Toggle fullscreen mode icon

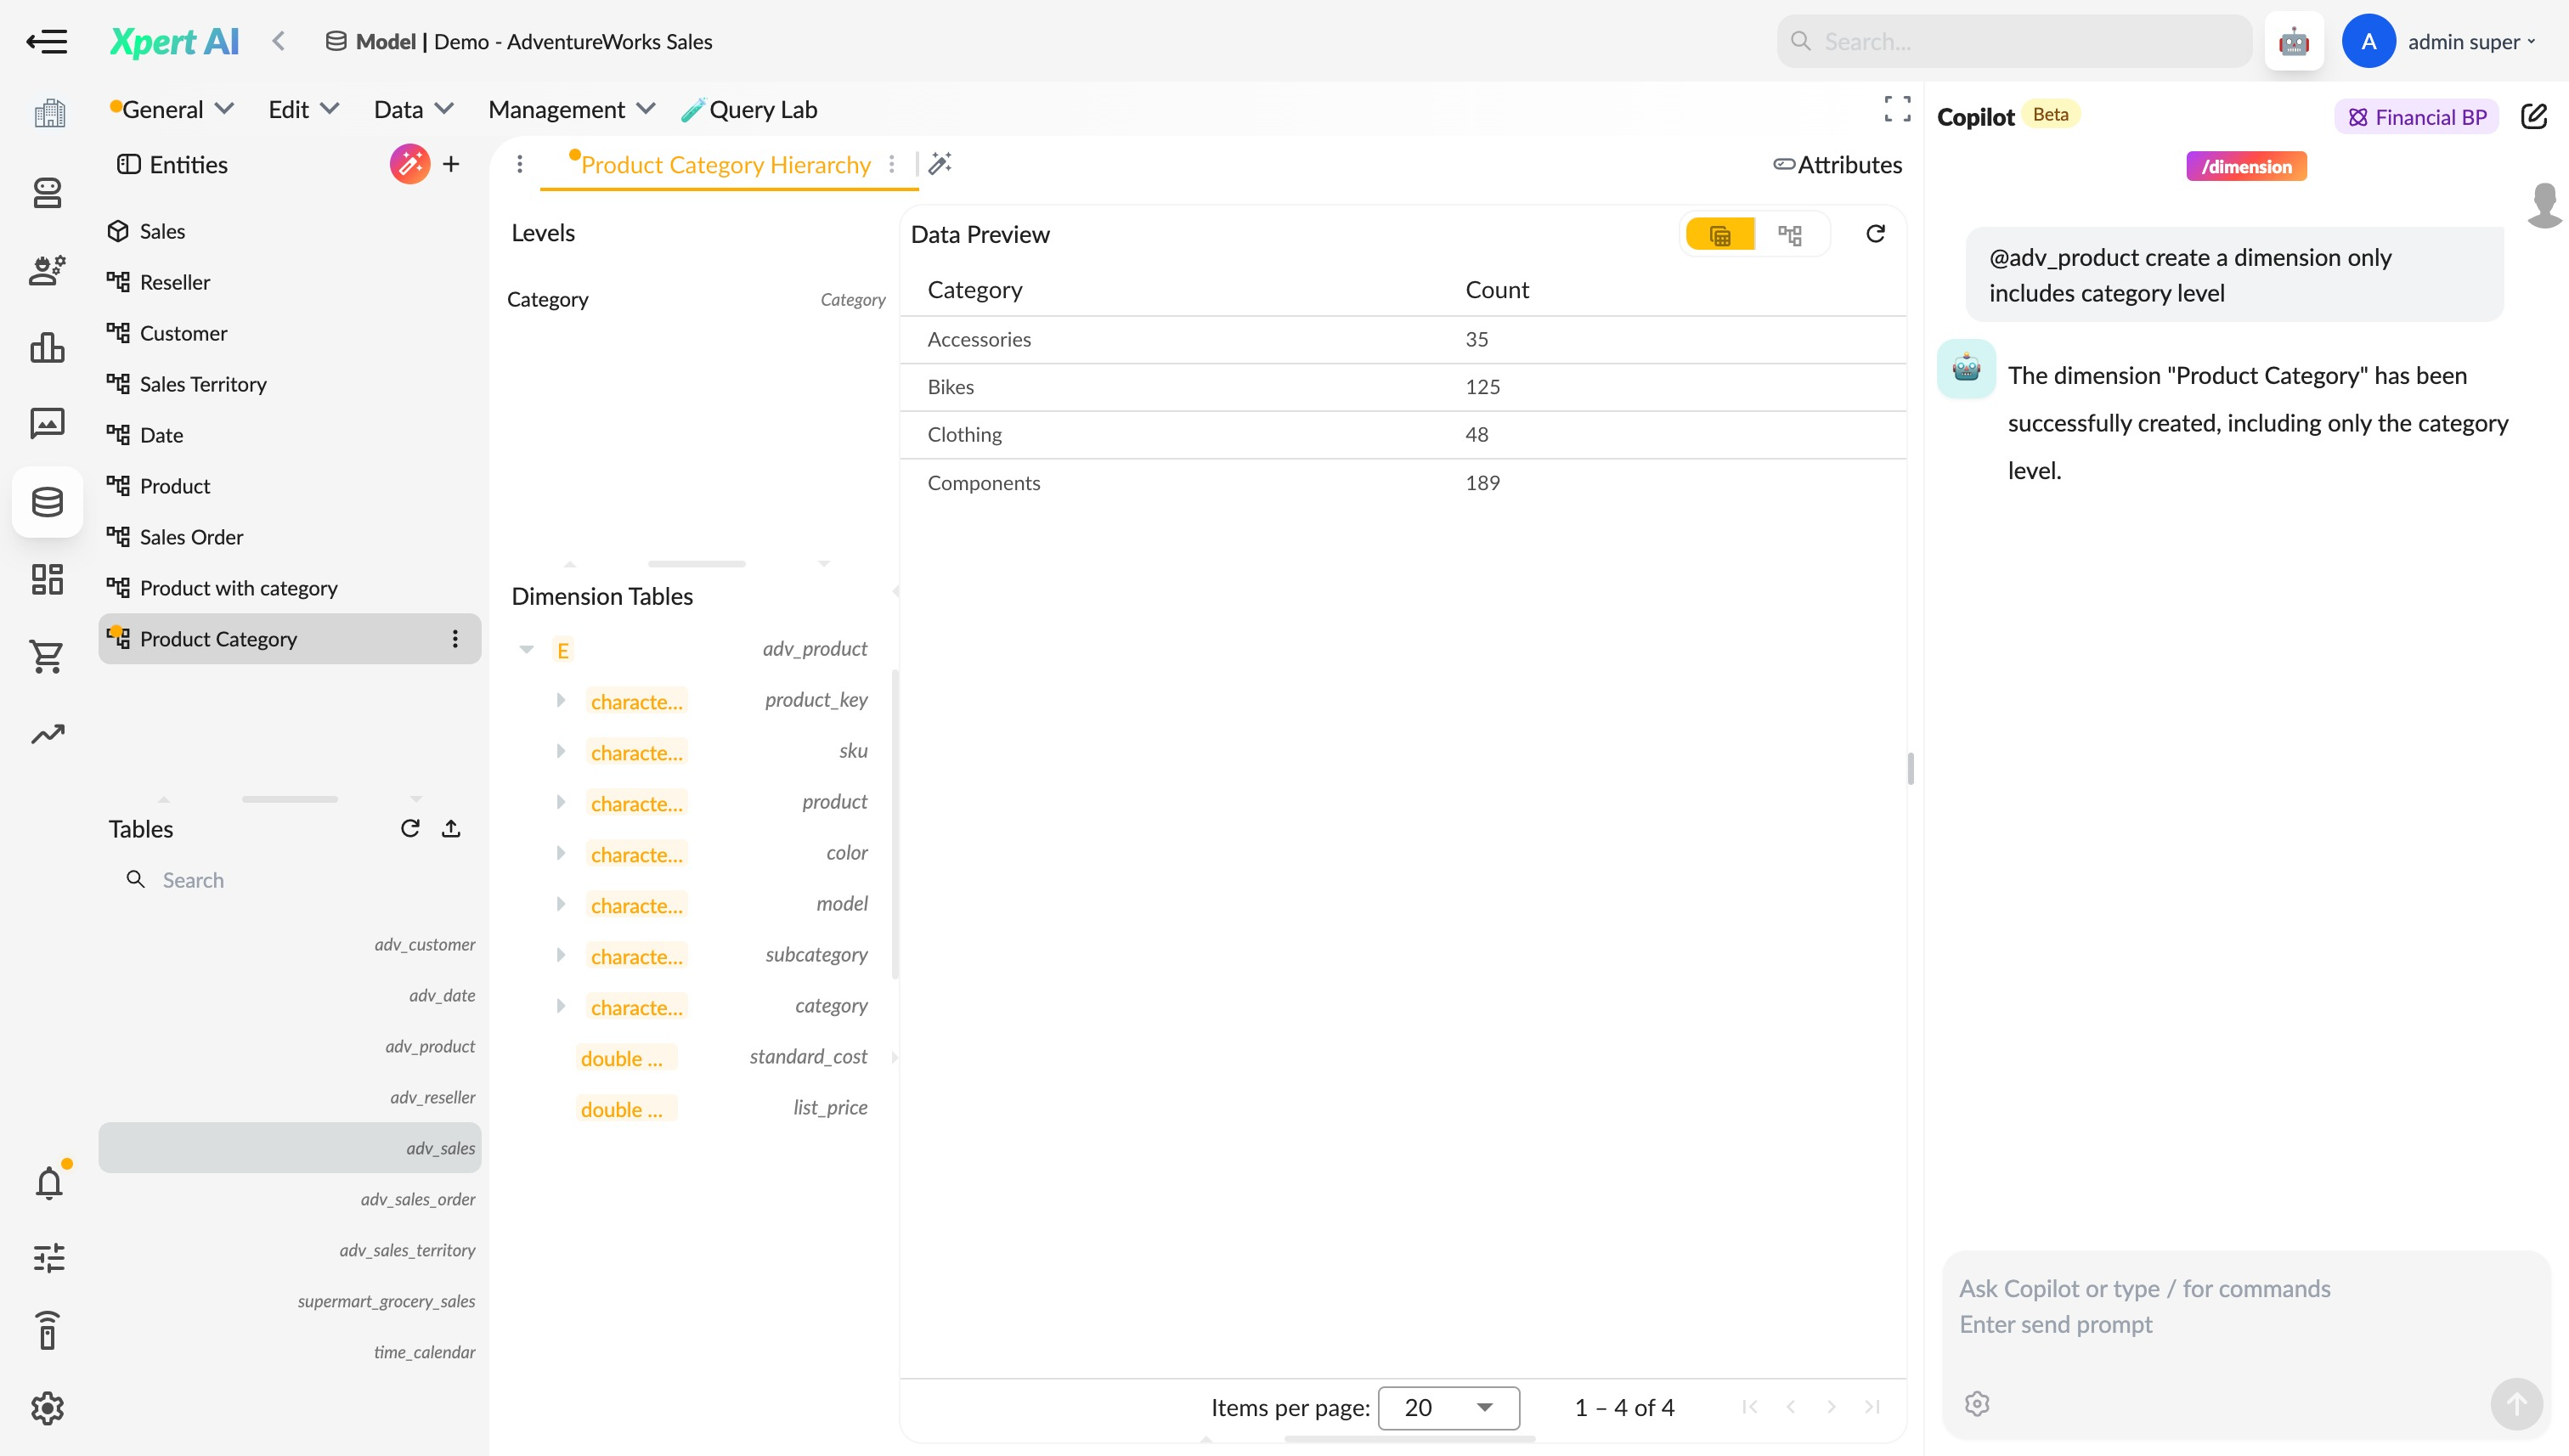1897,109
